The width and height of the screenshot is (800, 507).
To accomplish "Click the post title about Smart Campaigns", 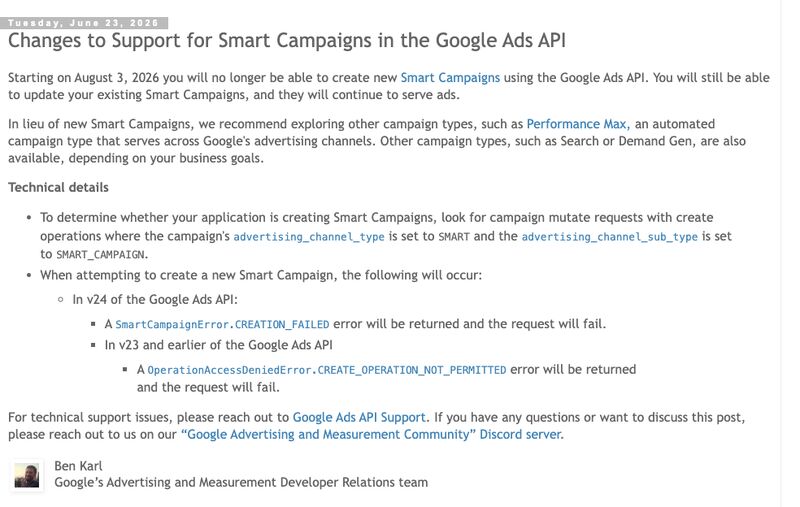I will tap(287, 40).
